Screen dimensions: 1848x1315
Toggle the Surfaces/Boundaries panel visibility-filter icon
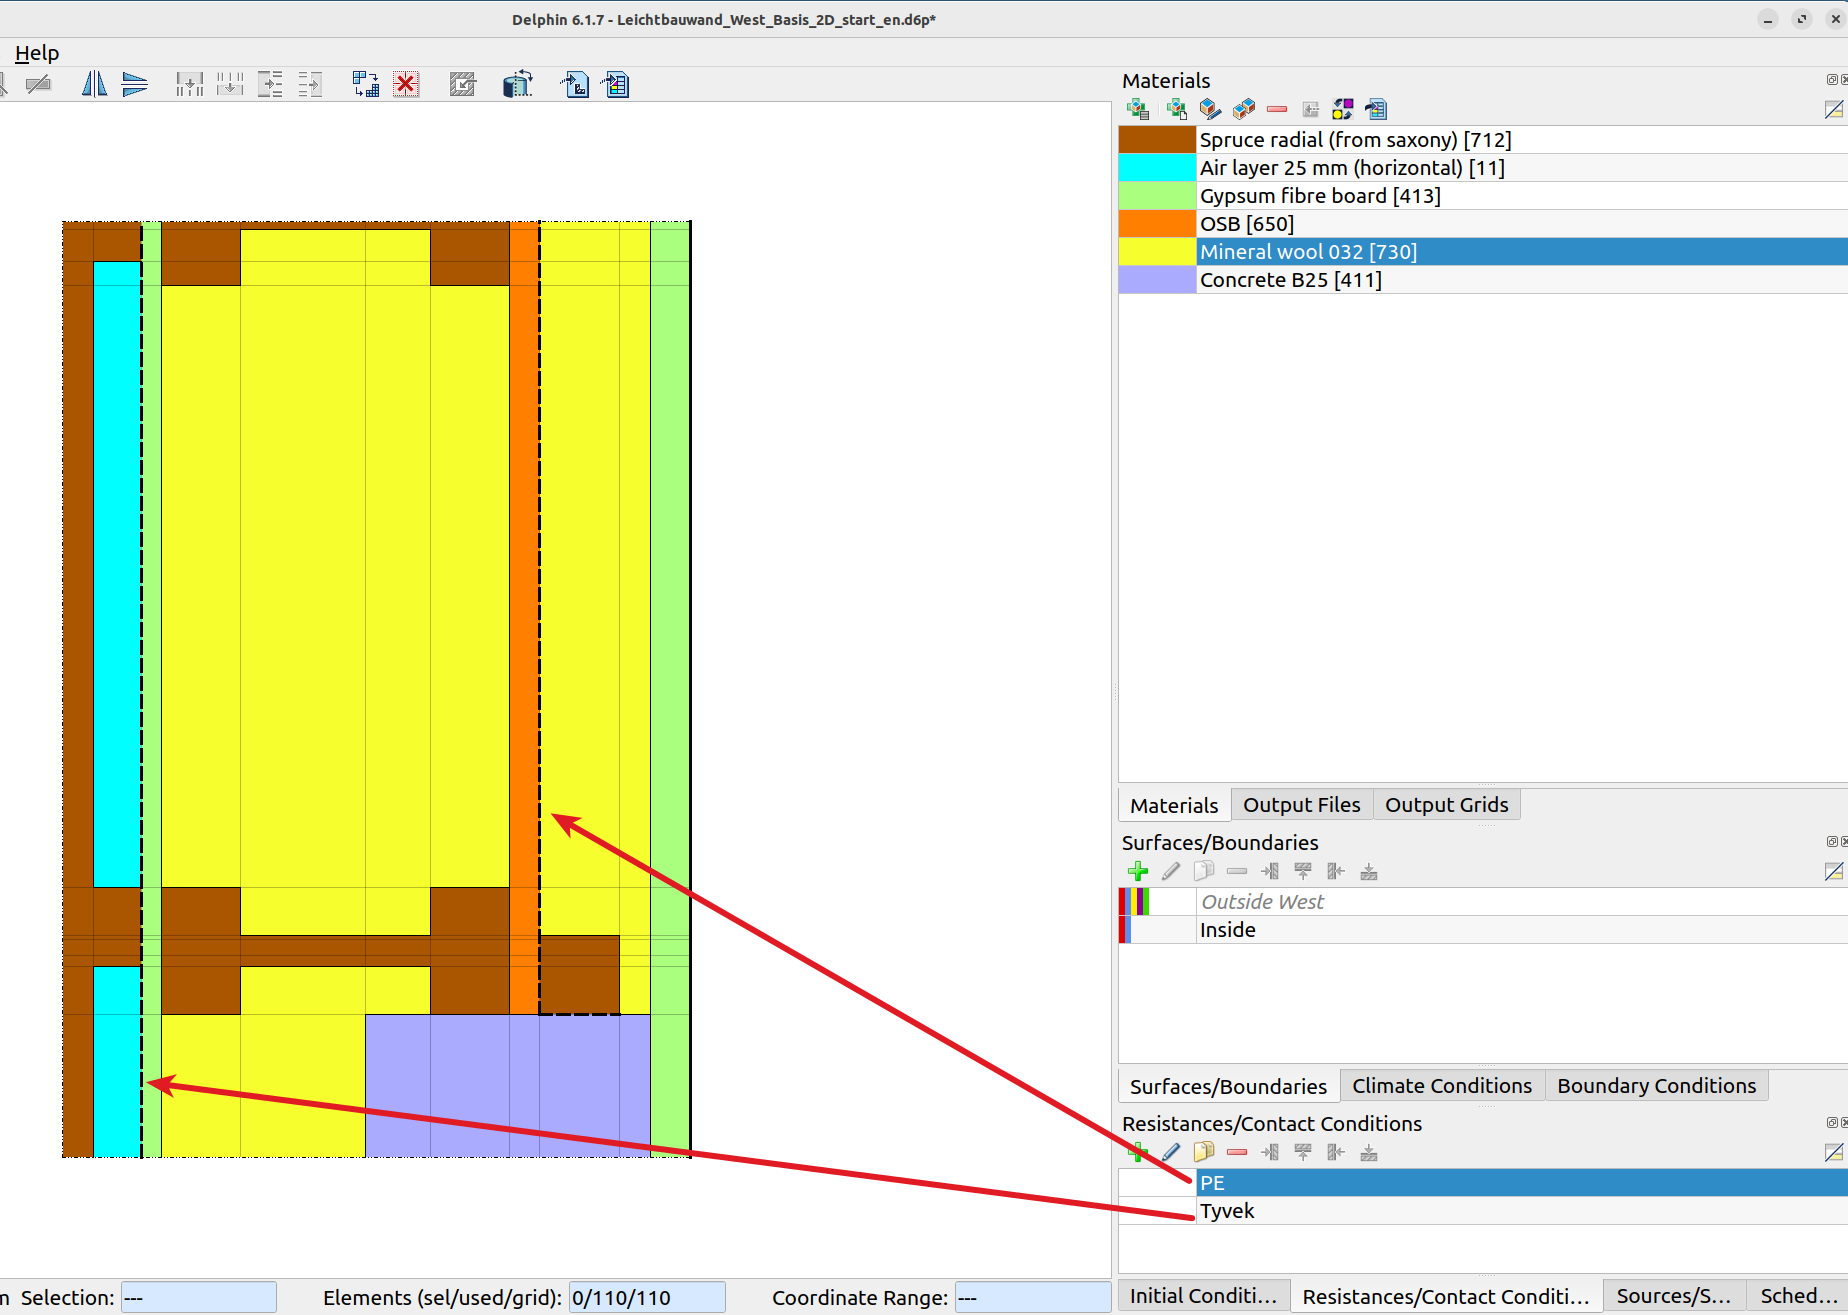click(1834, 871)
